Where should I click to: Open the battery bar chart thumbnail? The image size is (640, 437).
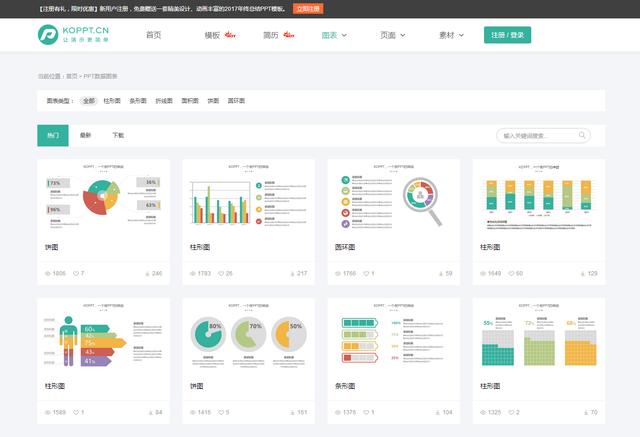pyautogui.click(x=394, y=336)
